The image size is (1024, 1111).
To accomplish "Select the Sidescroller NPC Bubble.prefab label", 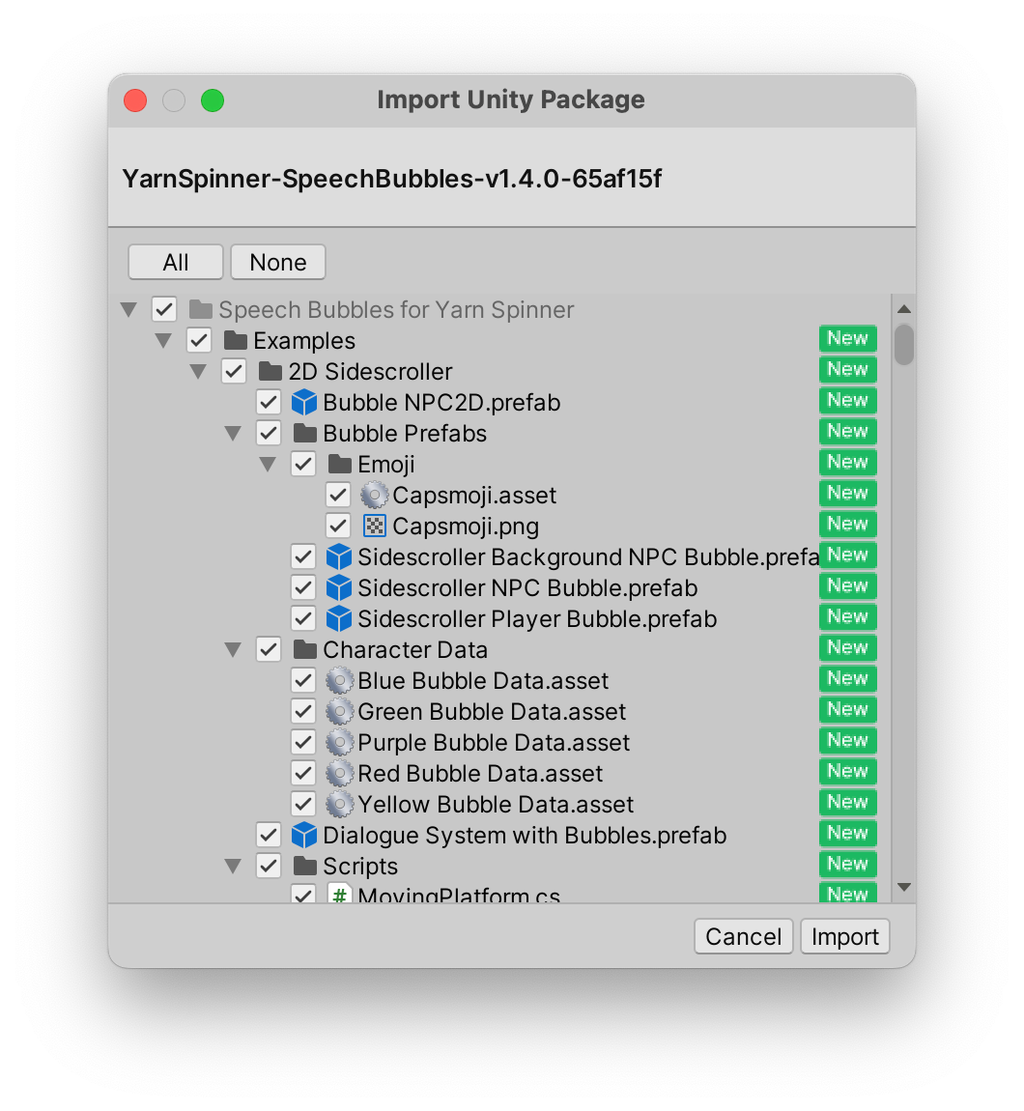I will click(527, 588).
